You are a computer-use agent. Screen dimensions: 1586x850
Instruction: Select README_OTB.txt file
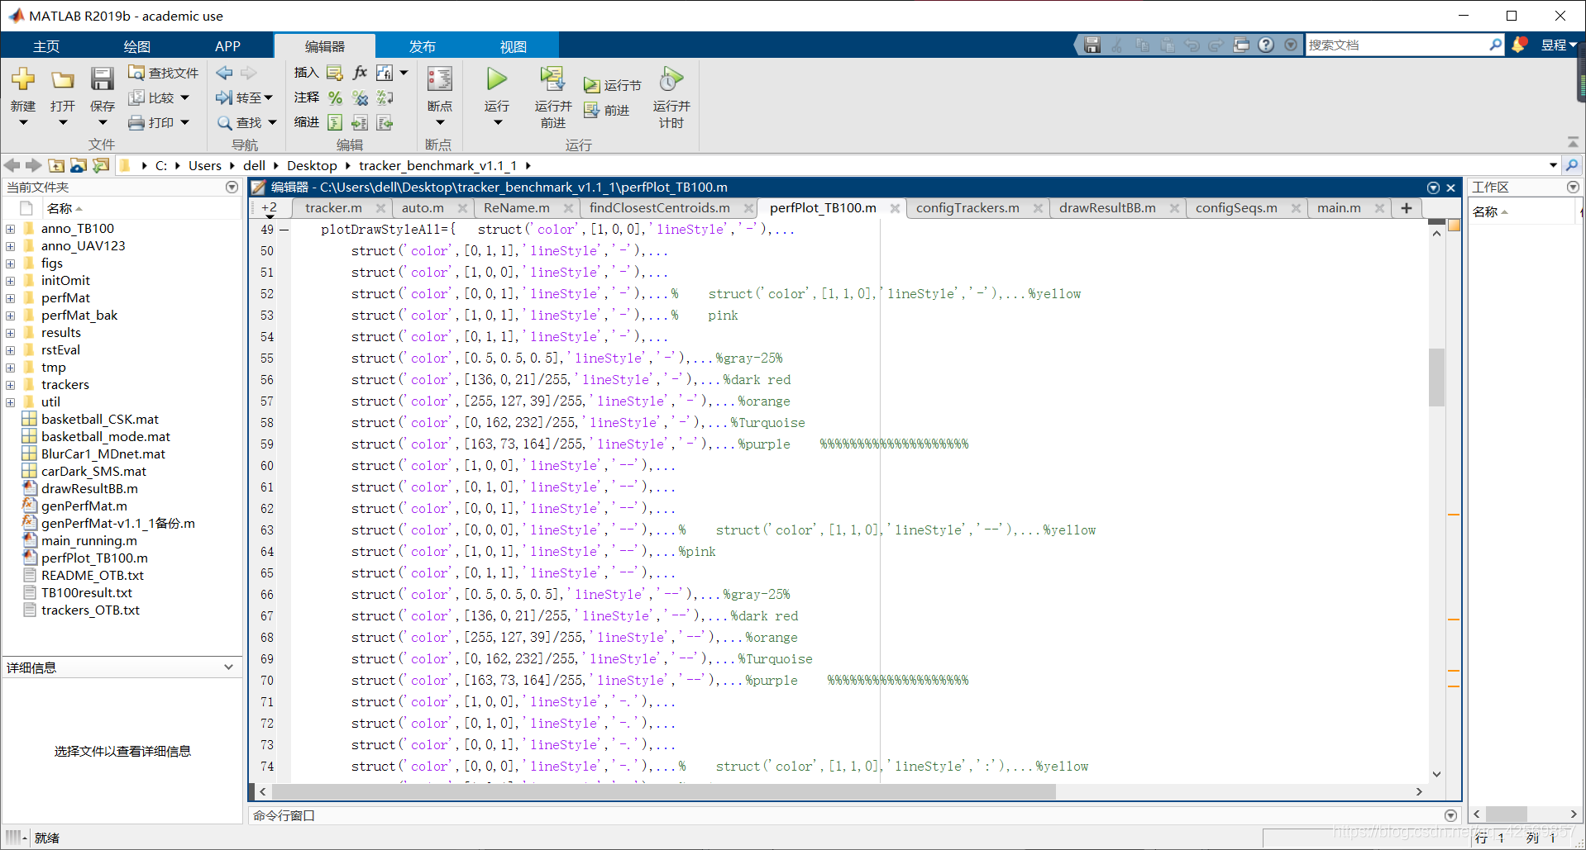pyautogui.click(x=92, y=576)
